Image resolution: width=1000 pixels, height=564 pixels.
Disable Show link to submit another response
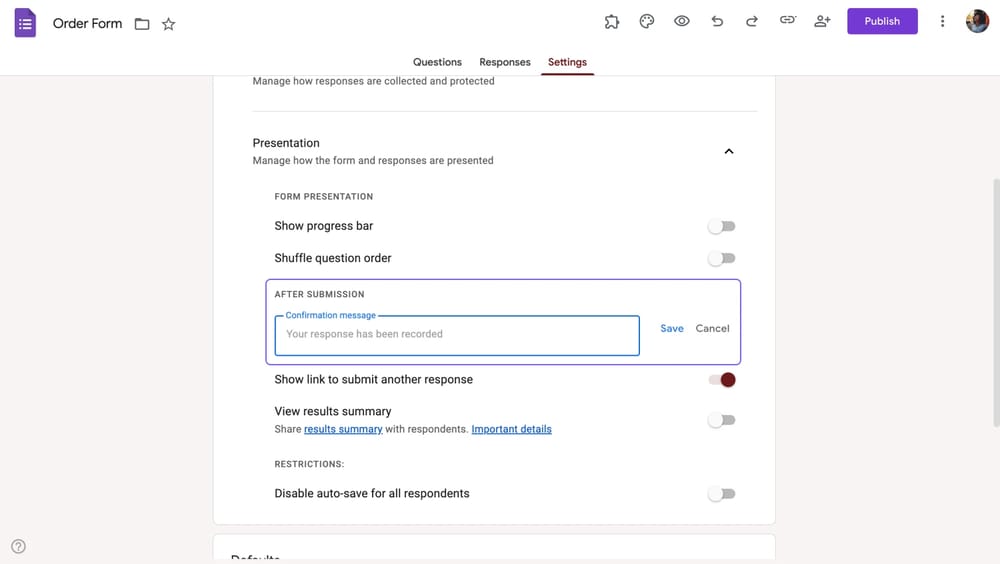pos(722,380)
